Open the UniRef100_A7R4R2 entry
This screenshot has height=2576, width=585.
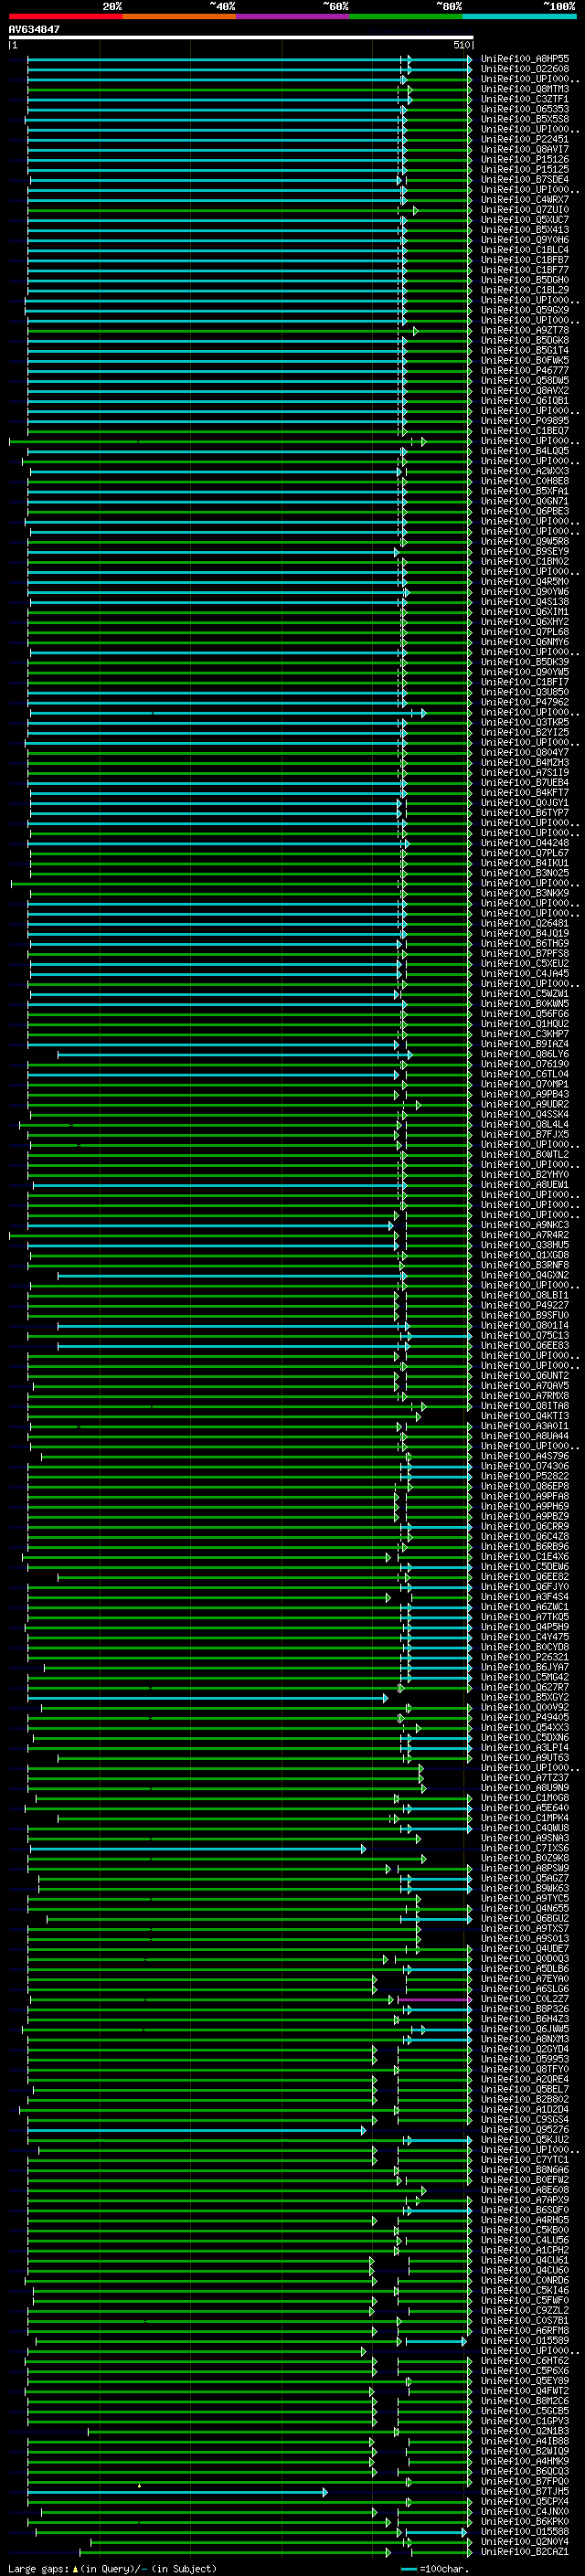click(x=524, y=1234)
